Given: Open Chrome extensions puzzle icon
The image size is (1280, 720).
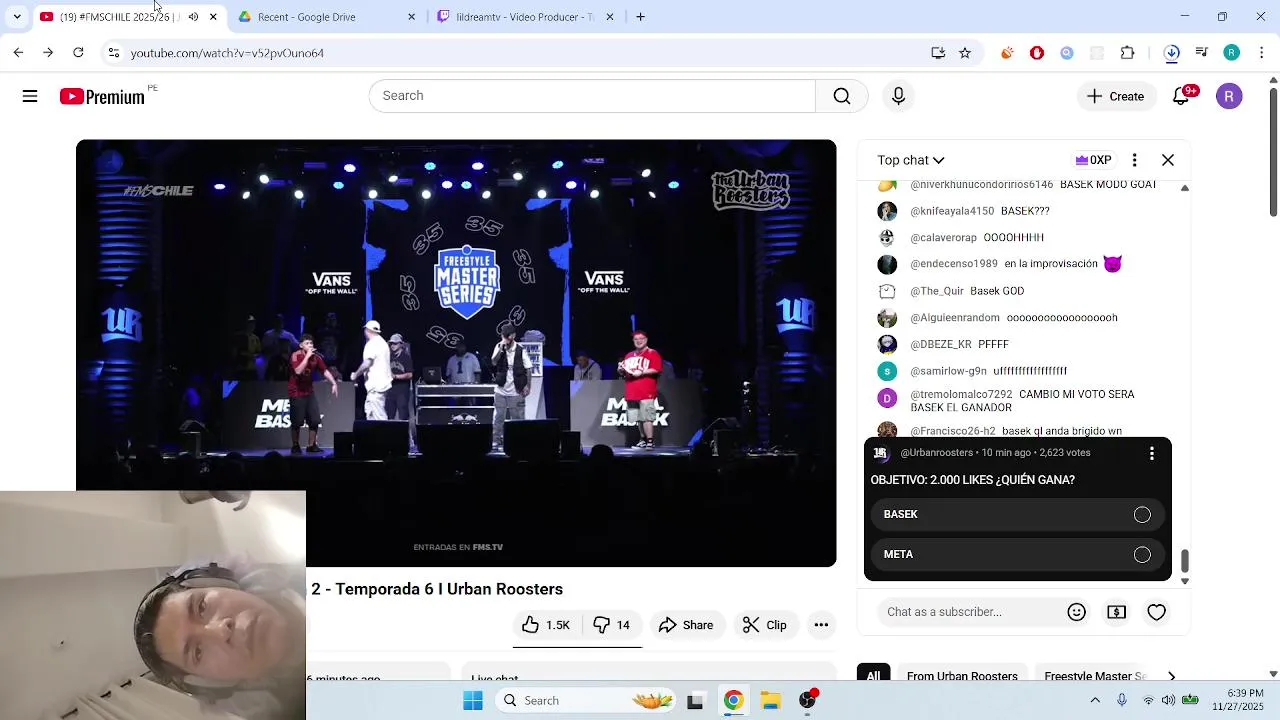Looking at the screenshot, I should click(x=1127, y=53).
